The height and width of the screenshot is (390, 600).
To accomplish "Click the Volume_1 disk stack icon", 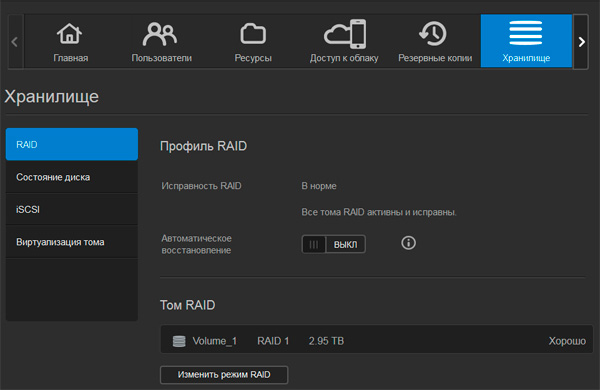I will click(179, 341).
